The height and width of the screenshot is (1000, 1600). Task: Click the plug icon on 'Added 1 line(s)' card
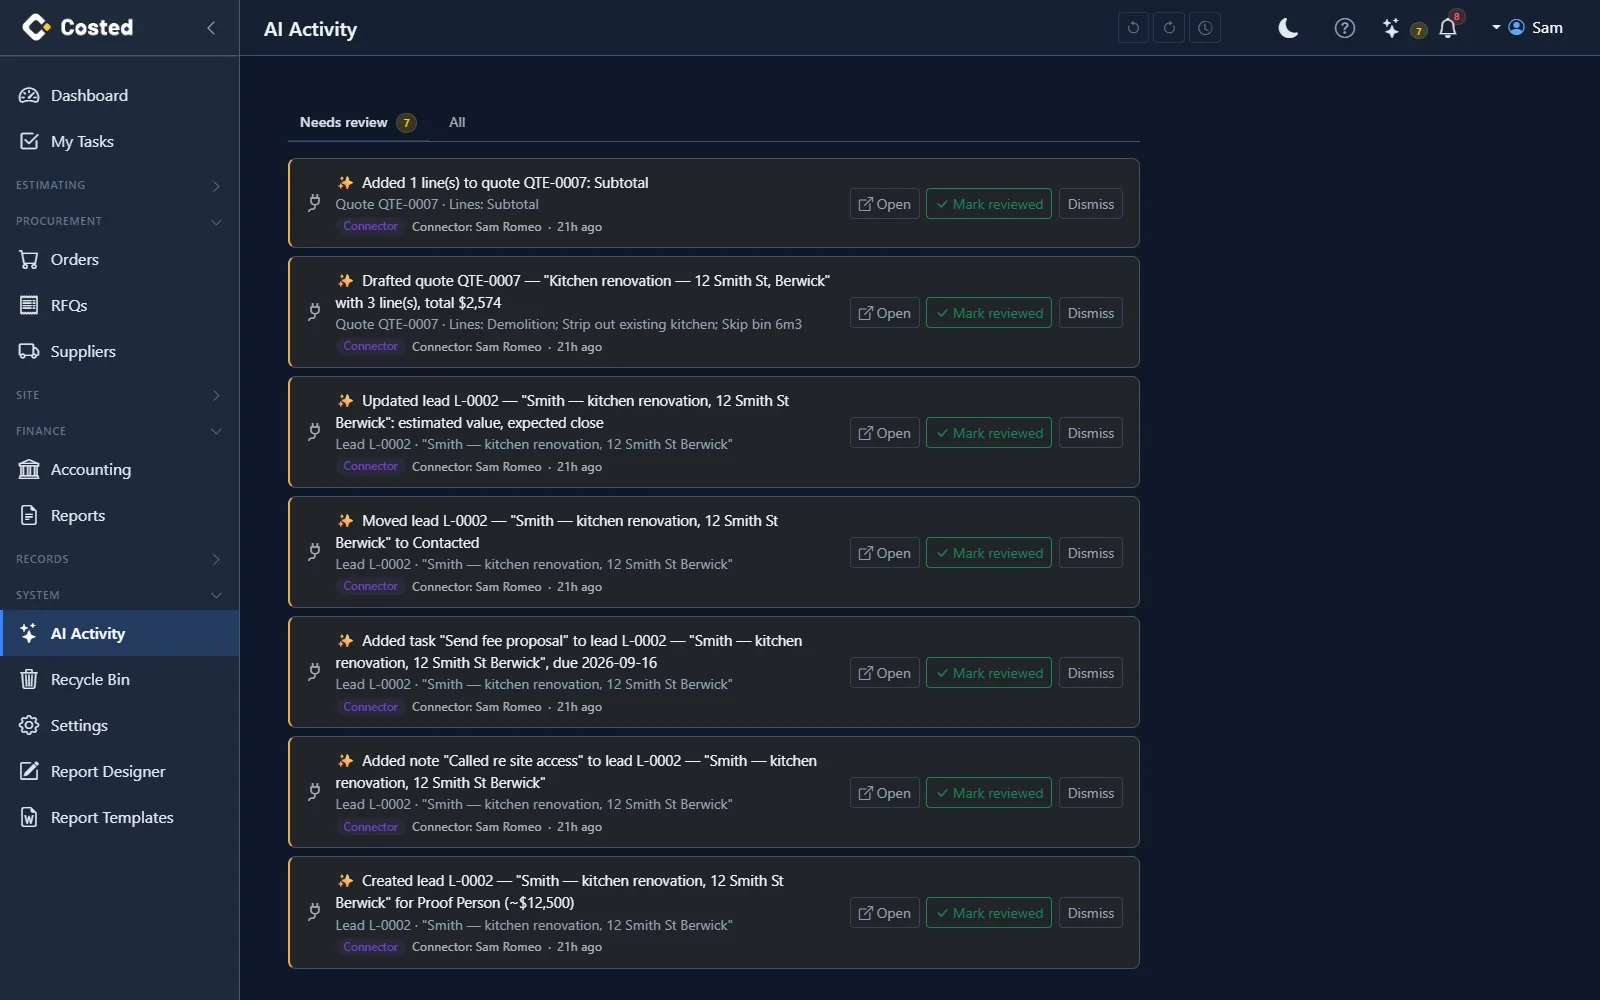point(314,203)
